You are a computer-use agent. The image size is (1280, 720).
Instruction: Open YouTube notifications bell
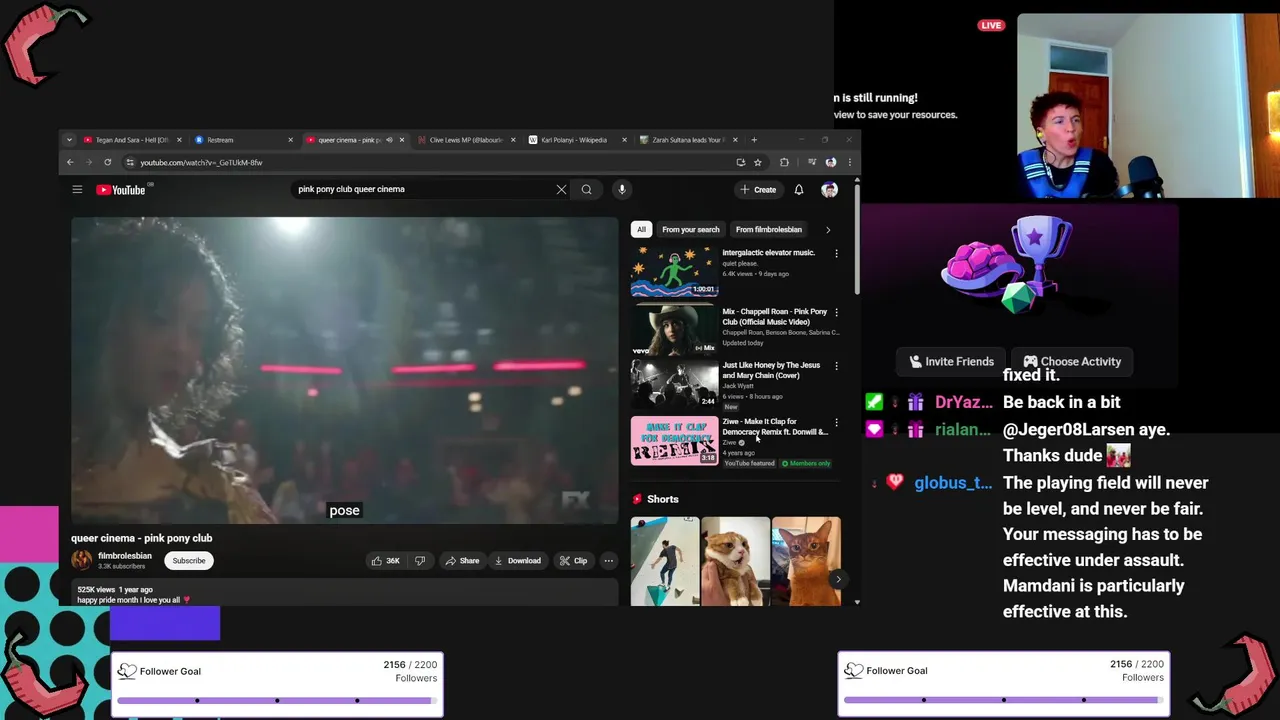coord(799,189)
